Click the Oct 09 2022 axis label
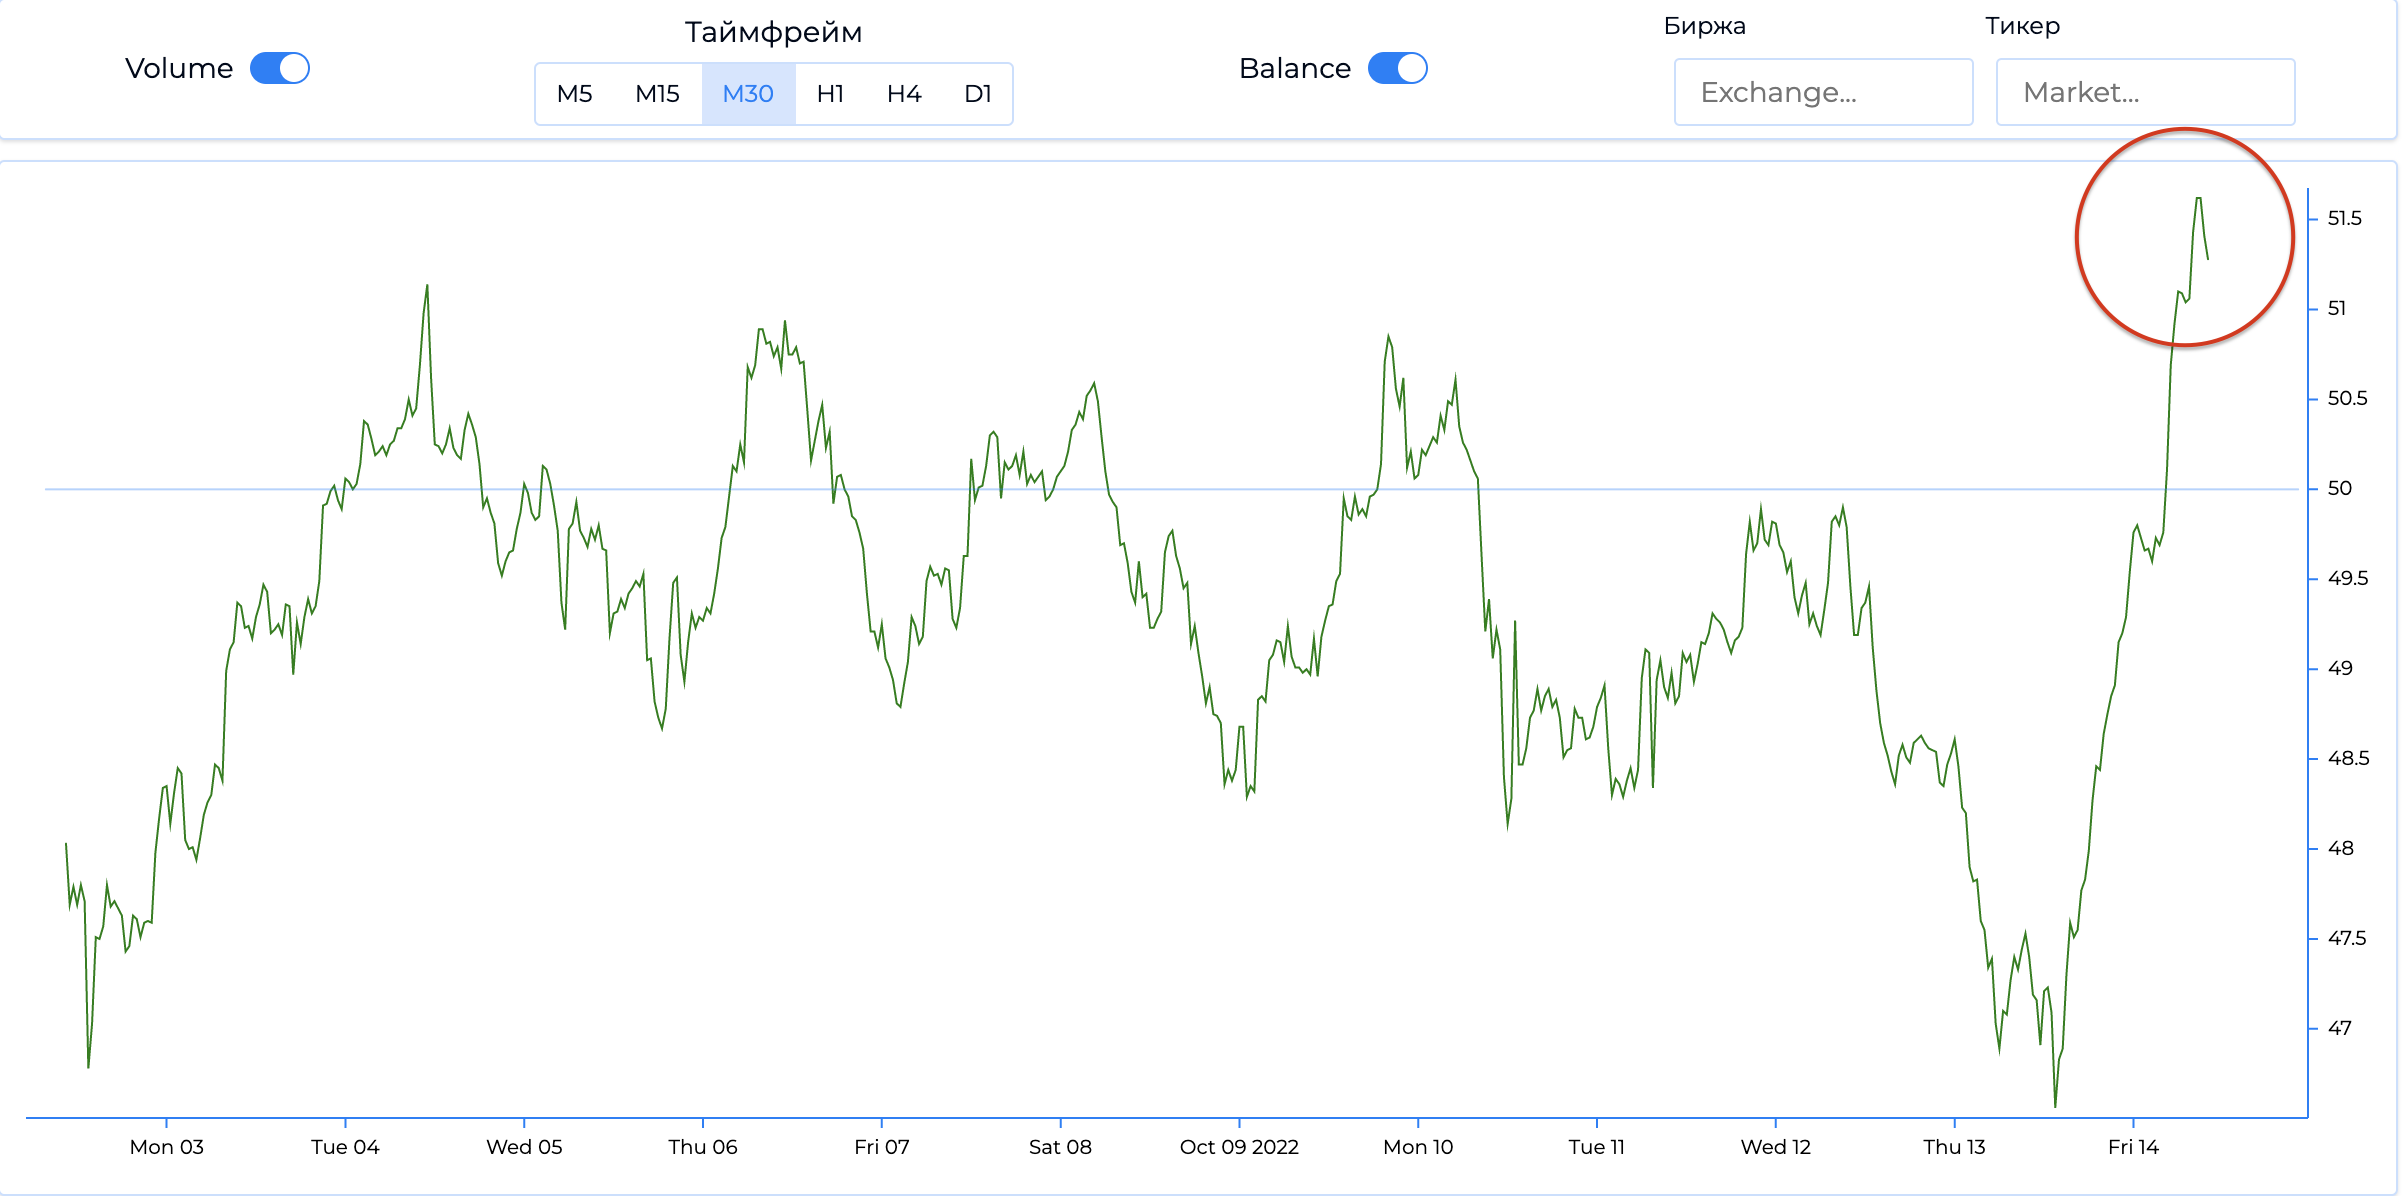 point(1239,1147)
